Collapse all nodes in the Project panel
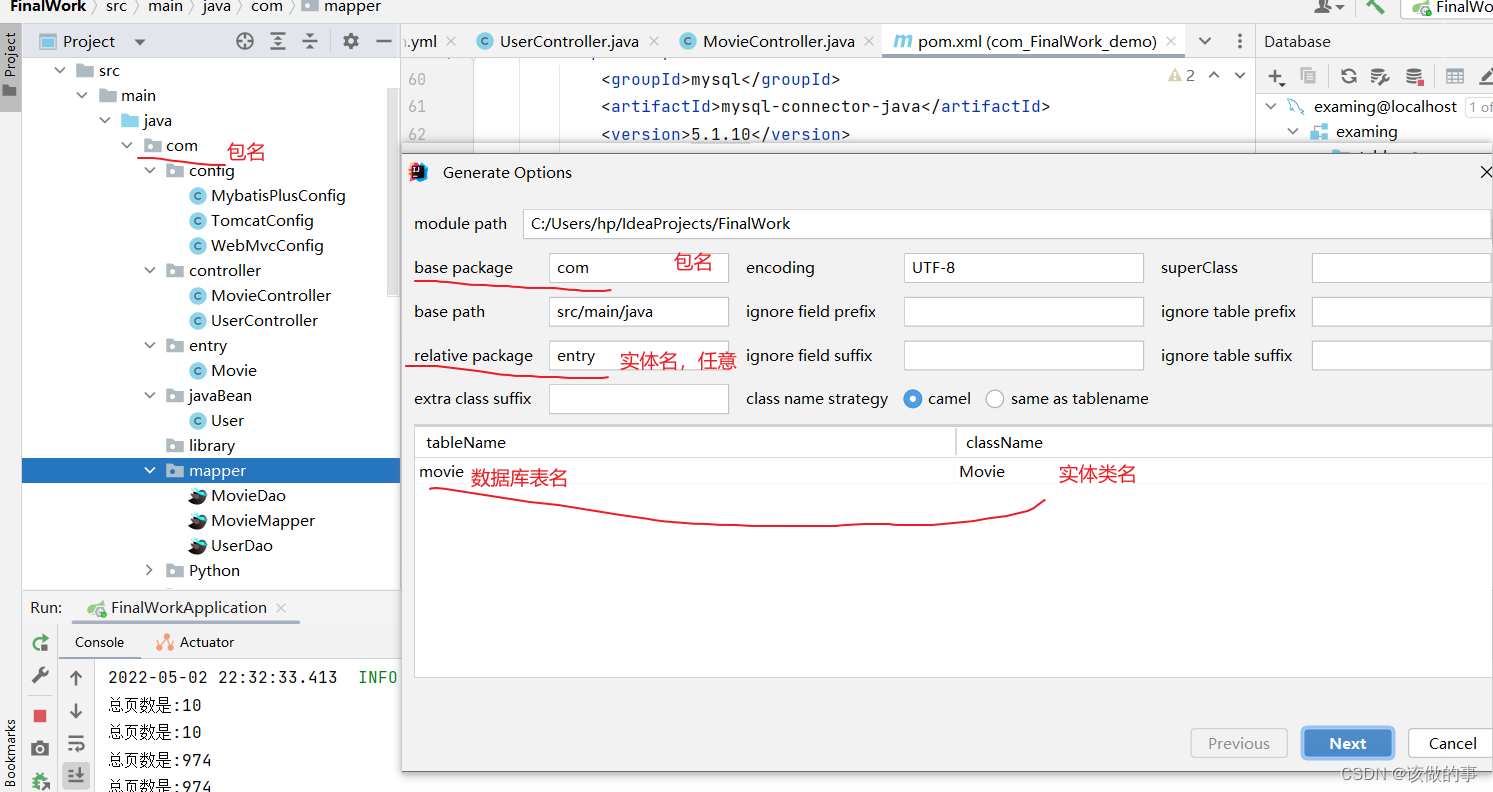 (310, 41)
